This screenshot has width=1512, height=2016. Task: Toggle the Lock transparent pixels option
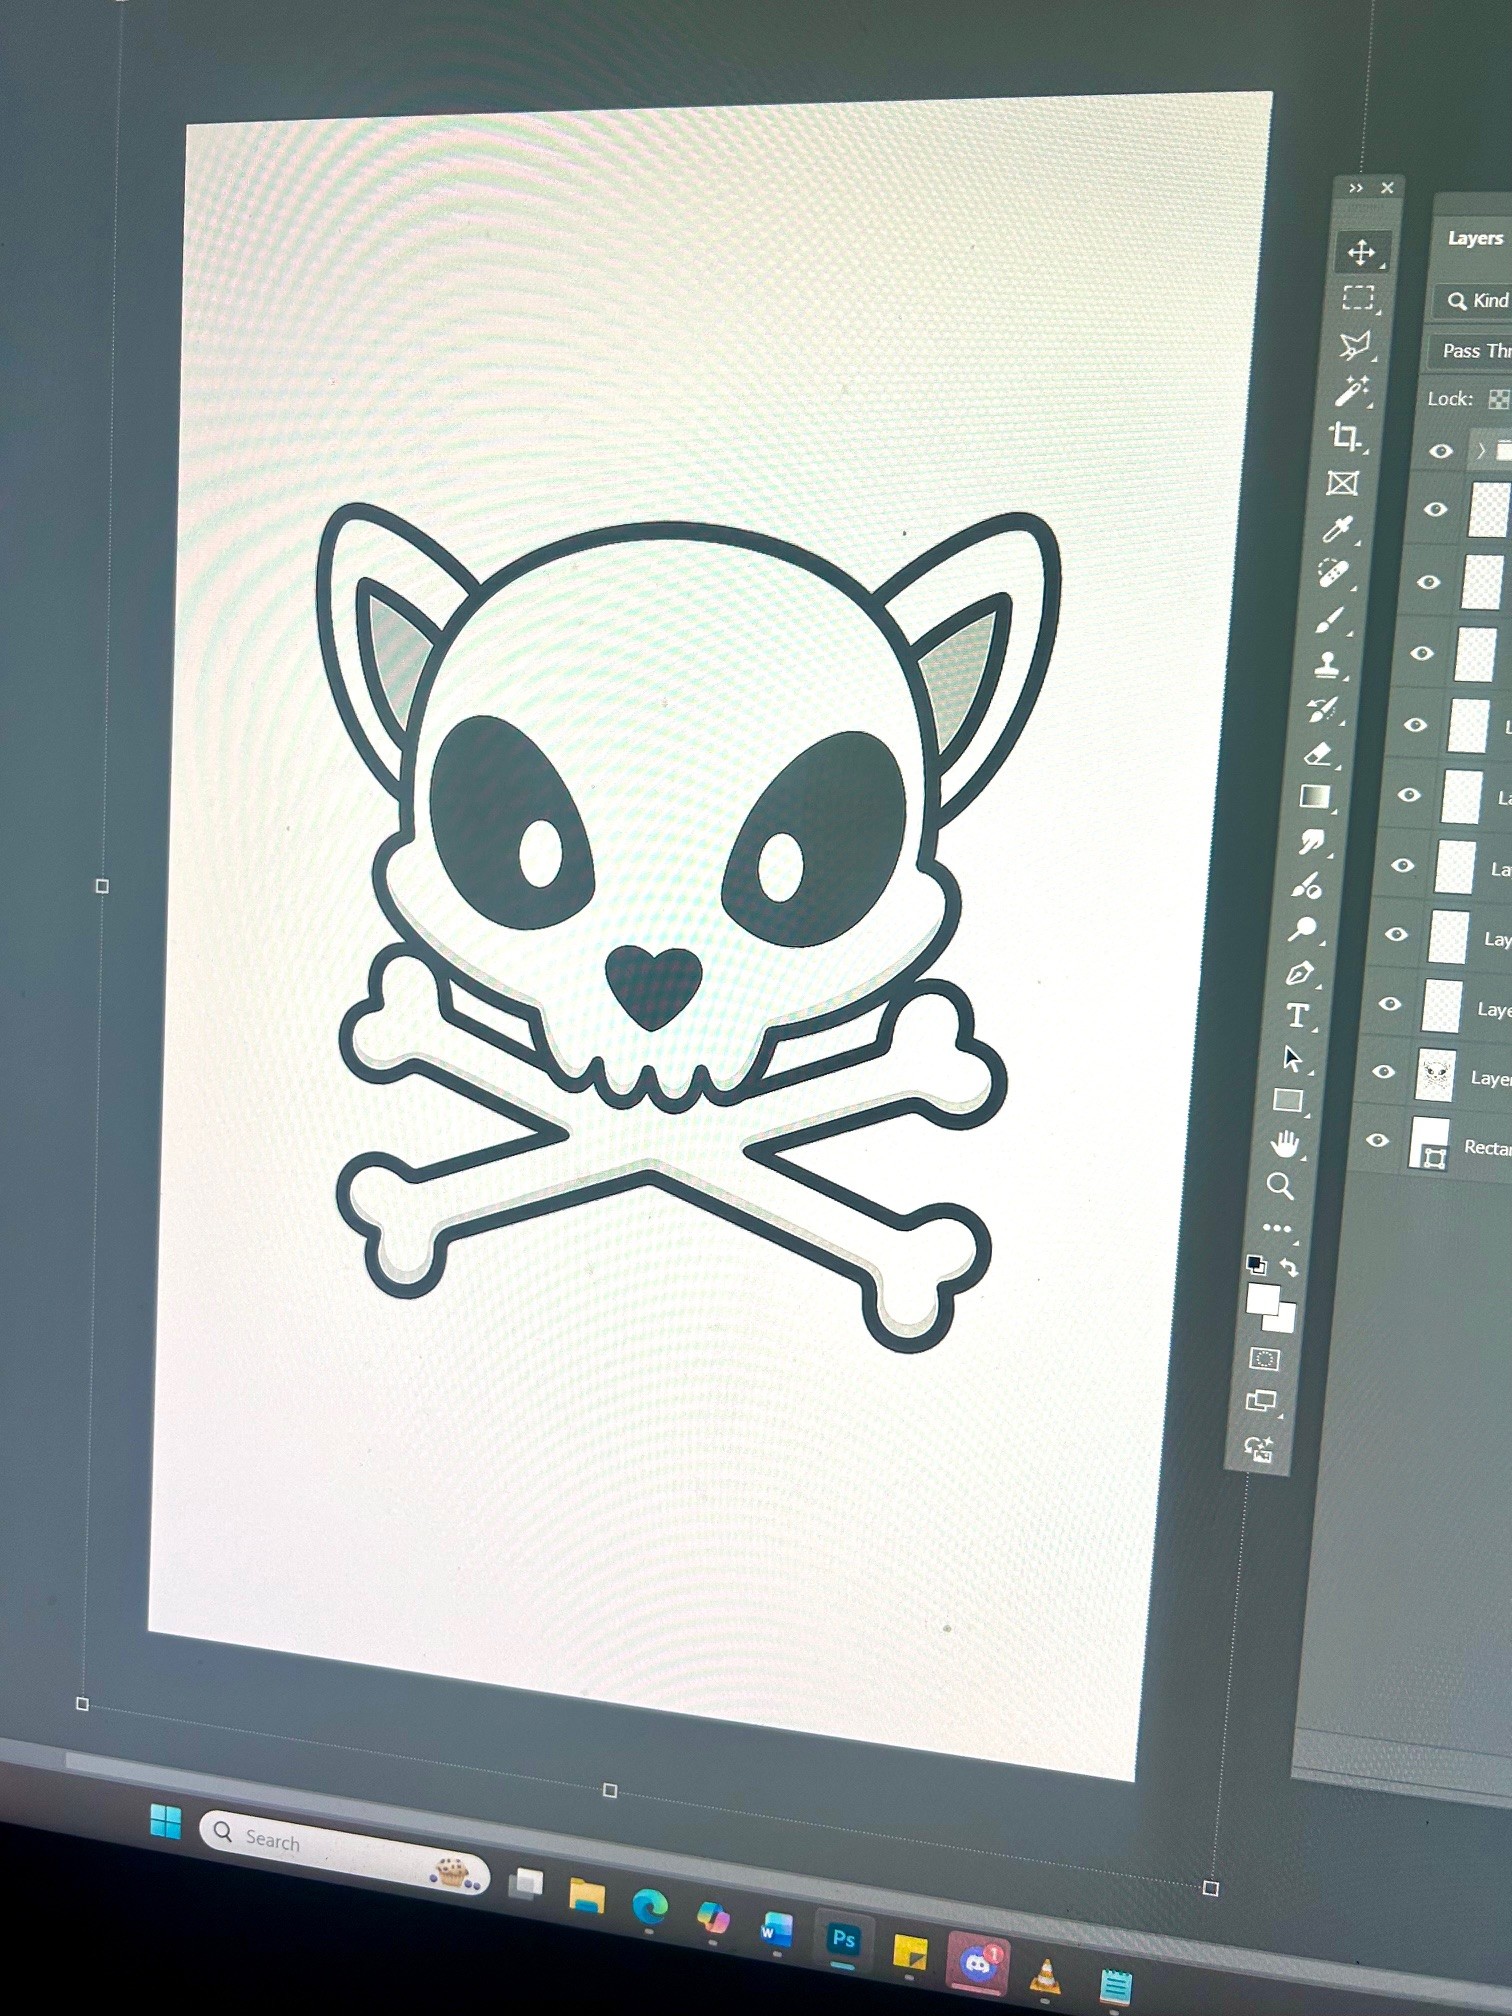1498,400
